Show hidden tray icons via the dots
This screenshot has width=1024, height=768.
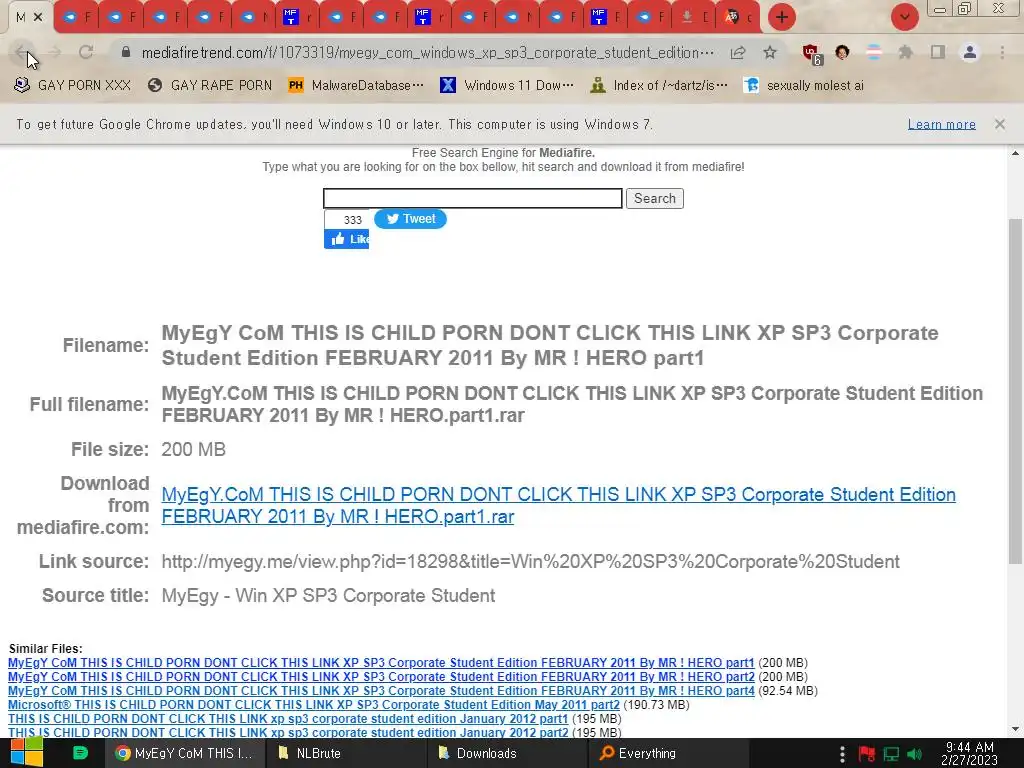(842, 754)
